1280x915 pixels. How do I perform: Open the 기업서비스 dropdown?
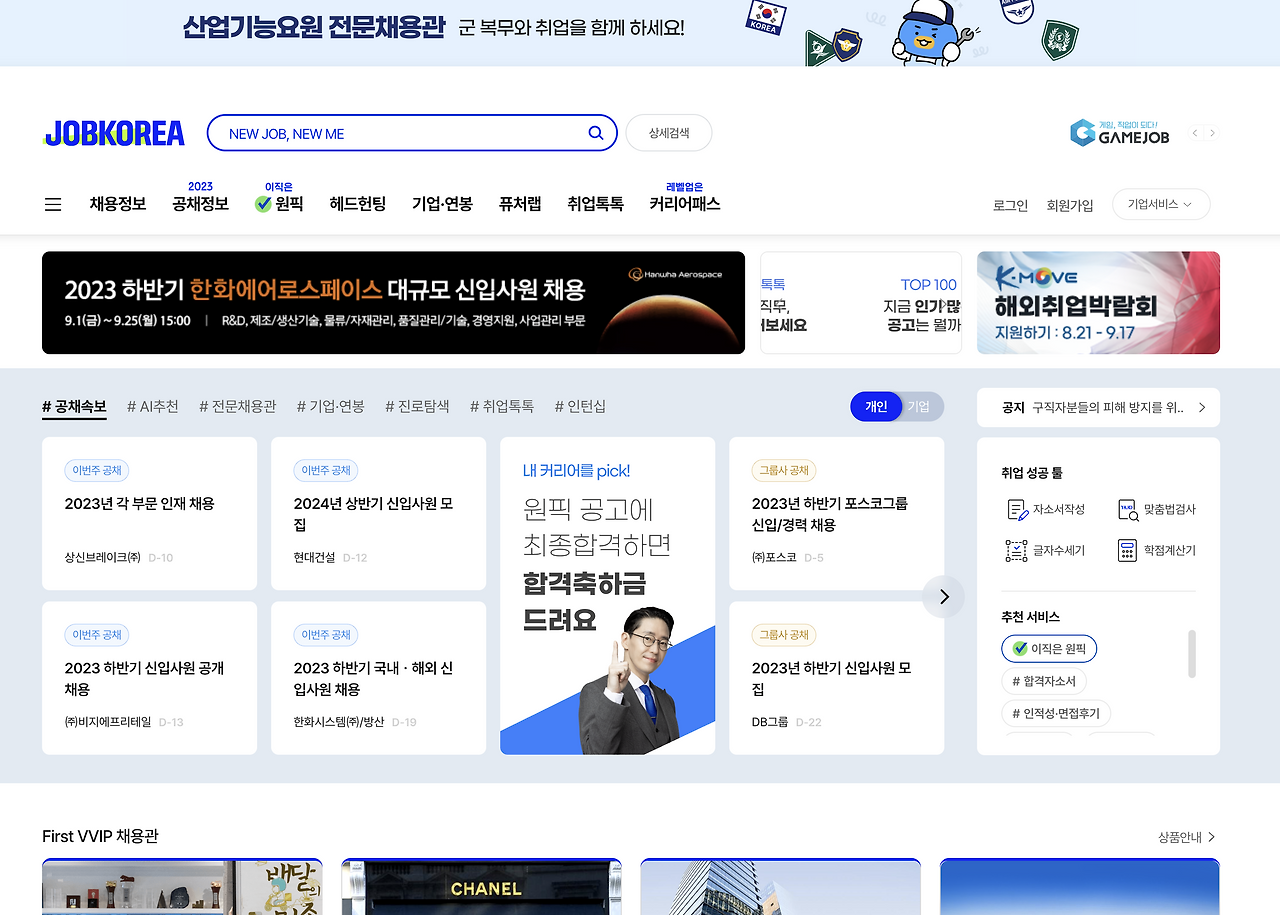[x=1160, y=203]
